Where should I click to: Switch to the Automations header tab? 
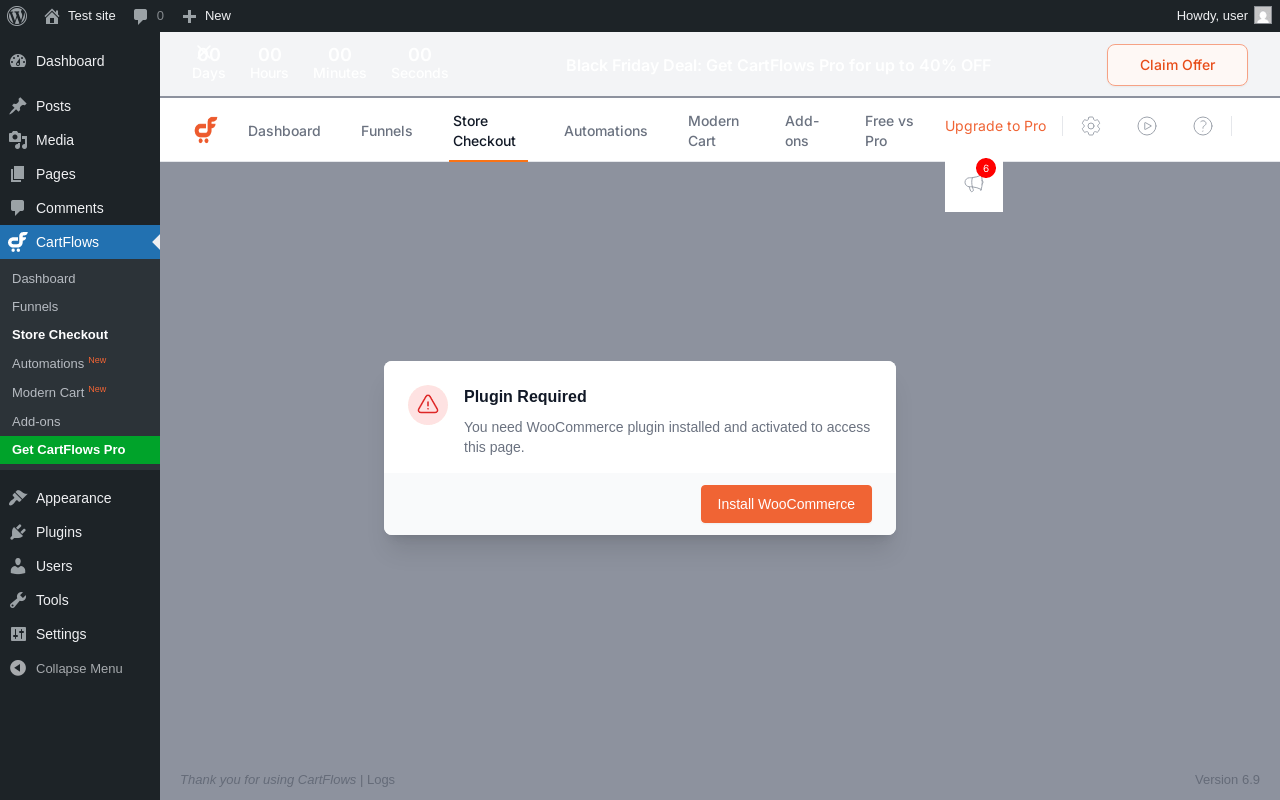click(x=606, y=131)
